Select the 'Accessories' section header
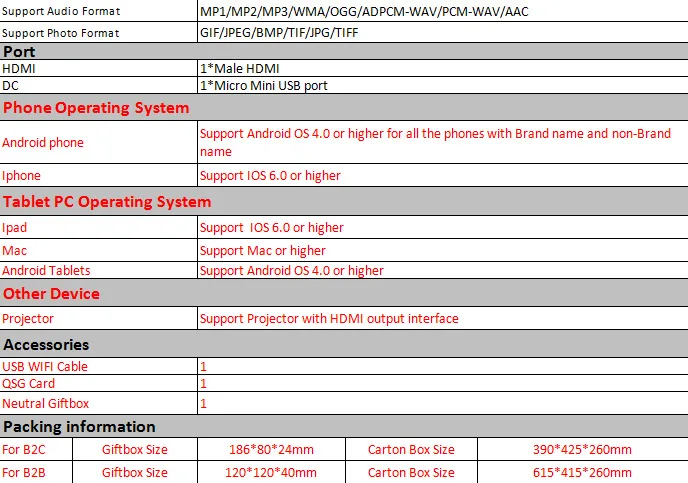688x483 pixels. click(x=46, y=345)
